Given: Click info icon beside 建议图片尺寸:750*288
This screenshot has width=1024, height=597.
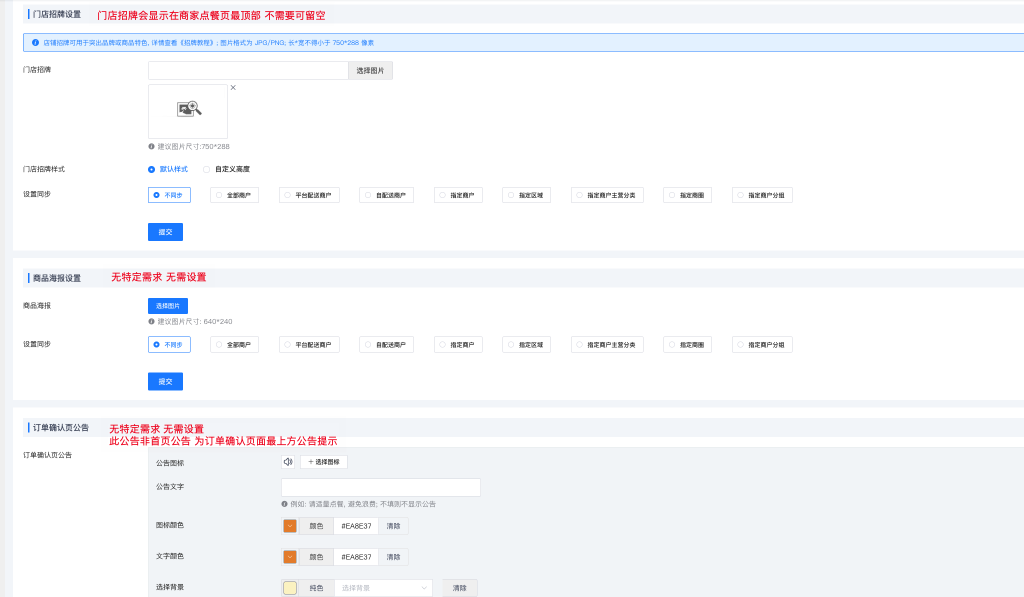Looking at the screenshot, I should tap(151, 146).
